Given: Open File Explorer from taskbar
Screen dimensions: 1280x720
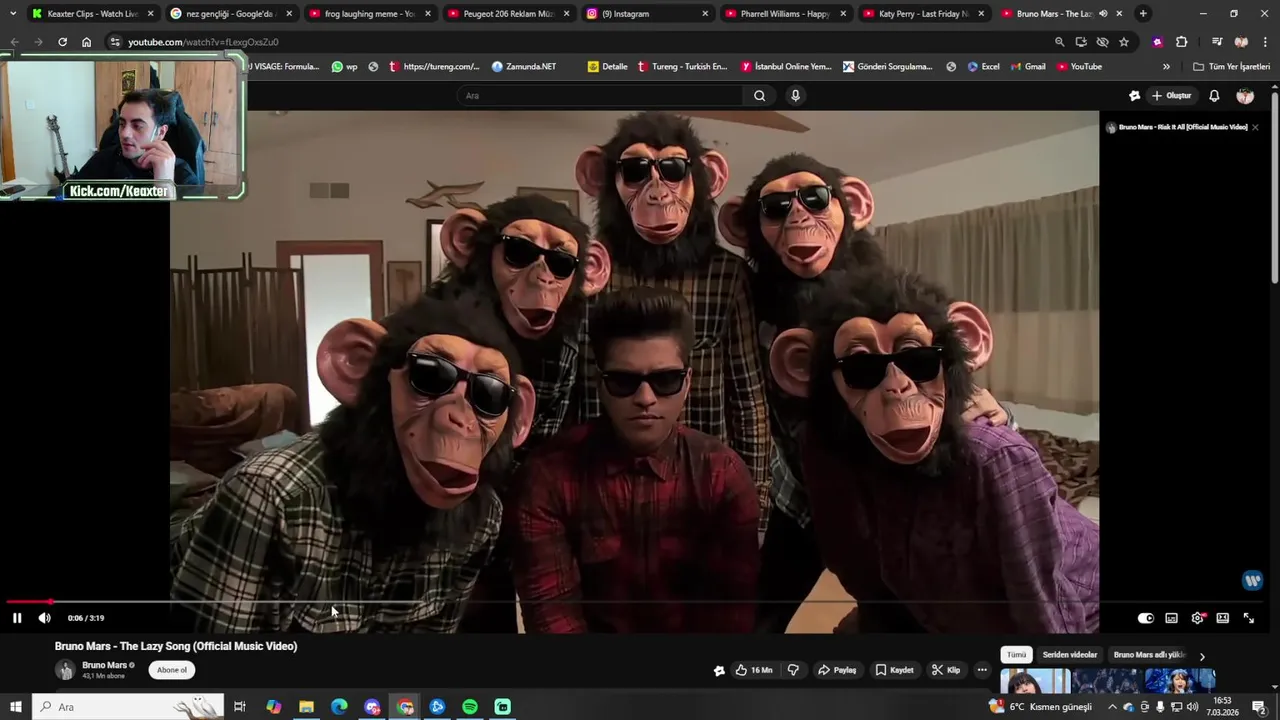Looking at the screenshot, I should click(x=306, y=707).
